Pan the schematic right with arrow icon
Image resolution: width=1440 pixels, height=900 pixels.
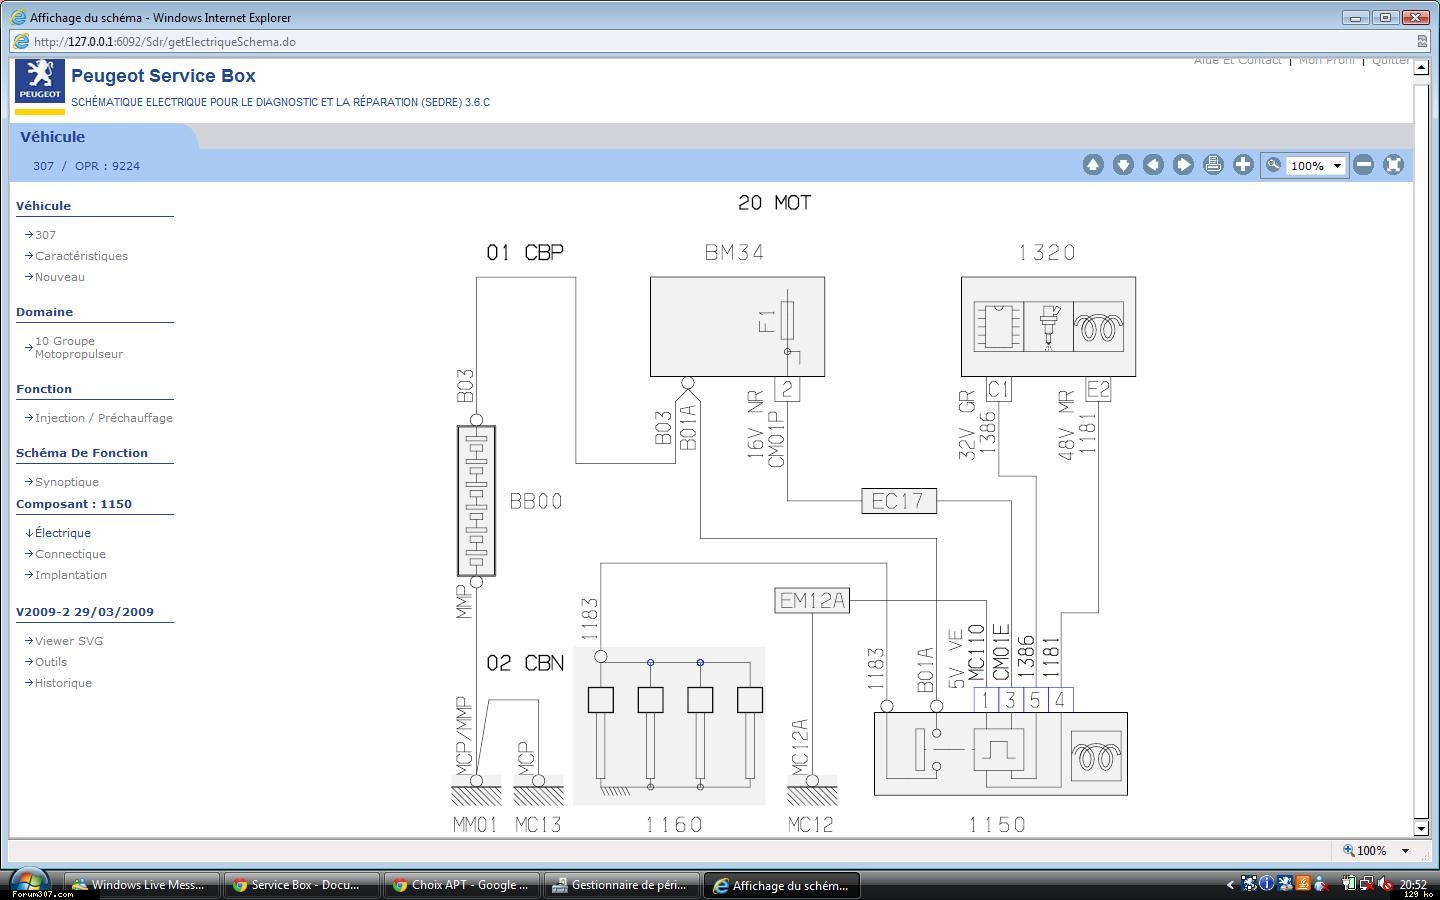[x=1183, y=165]
